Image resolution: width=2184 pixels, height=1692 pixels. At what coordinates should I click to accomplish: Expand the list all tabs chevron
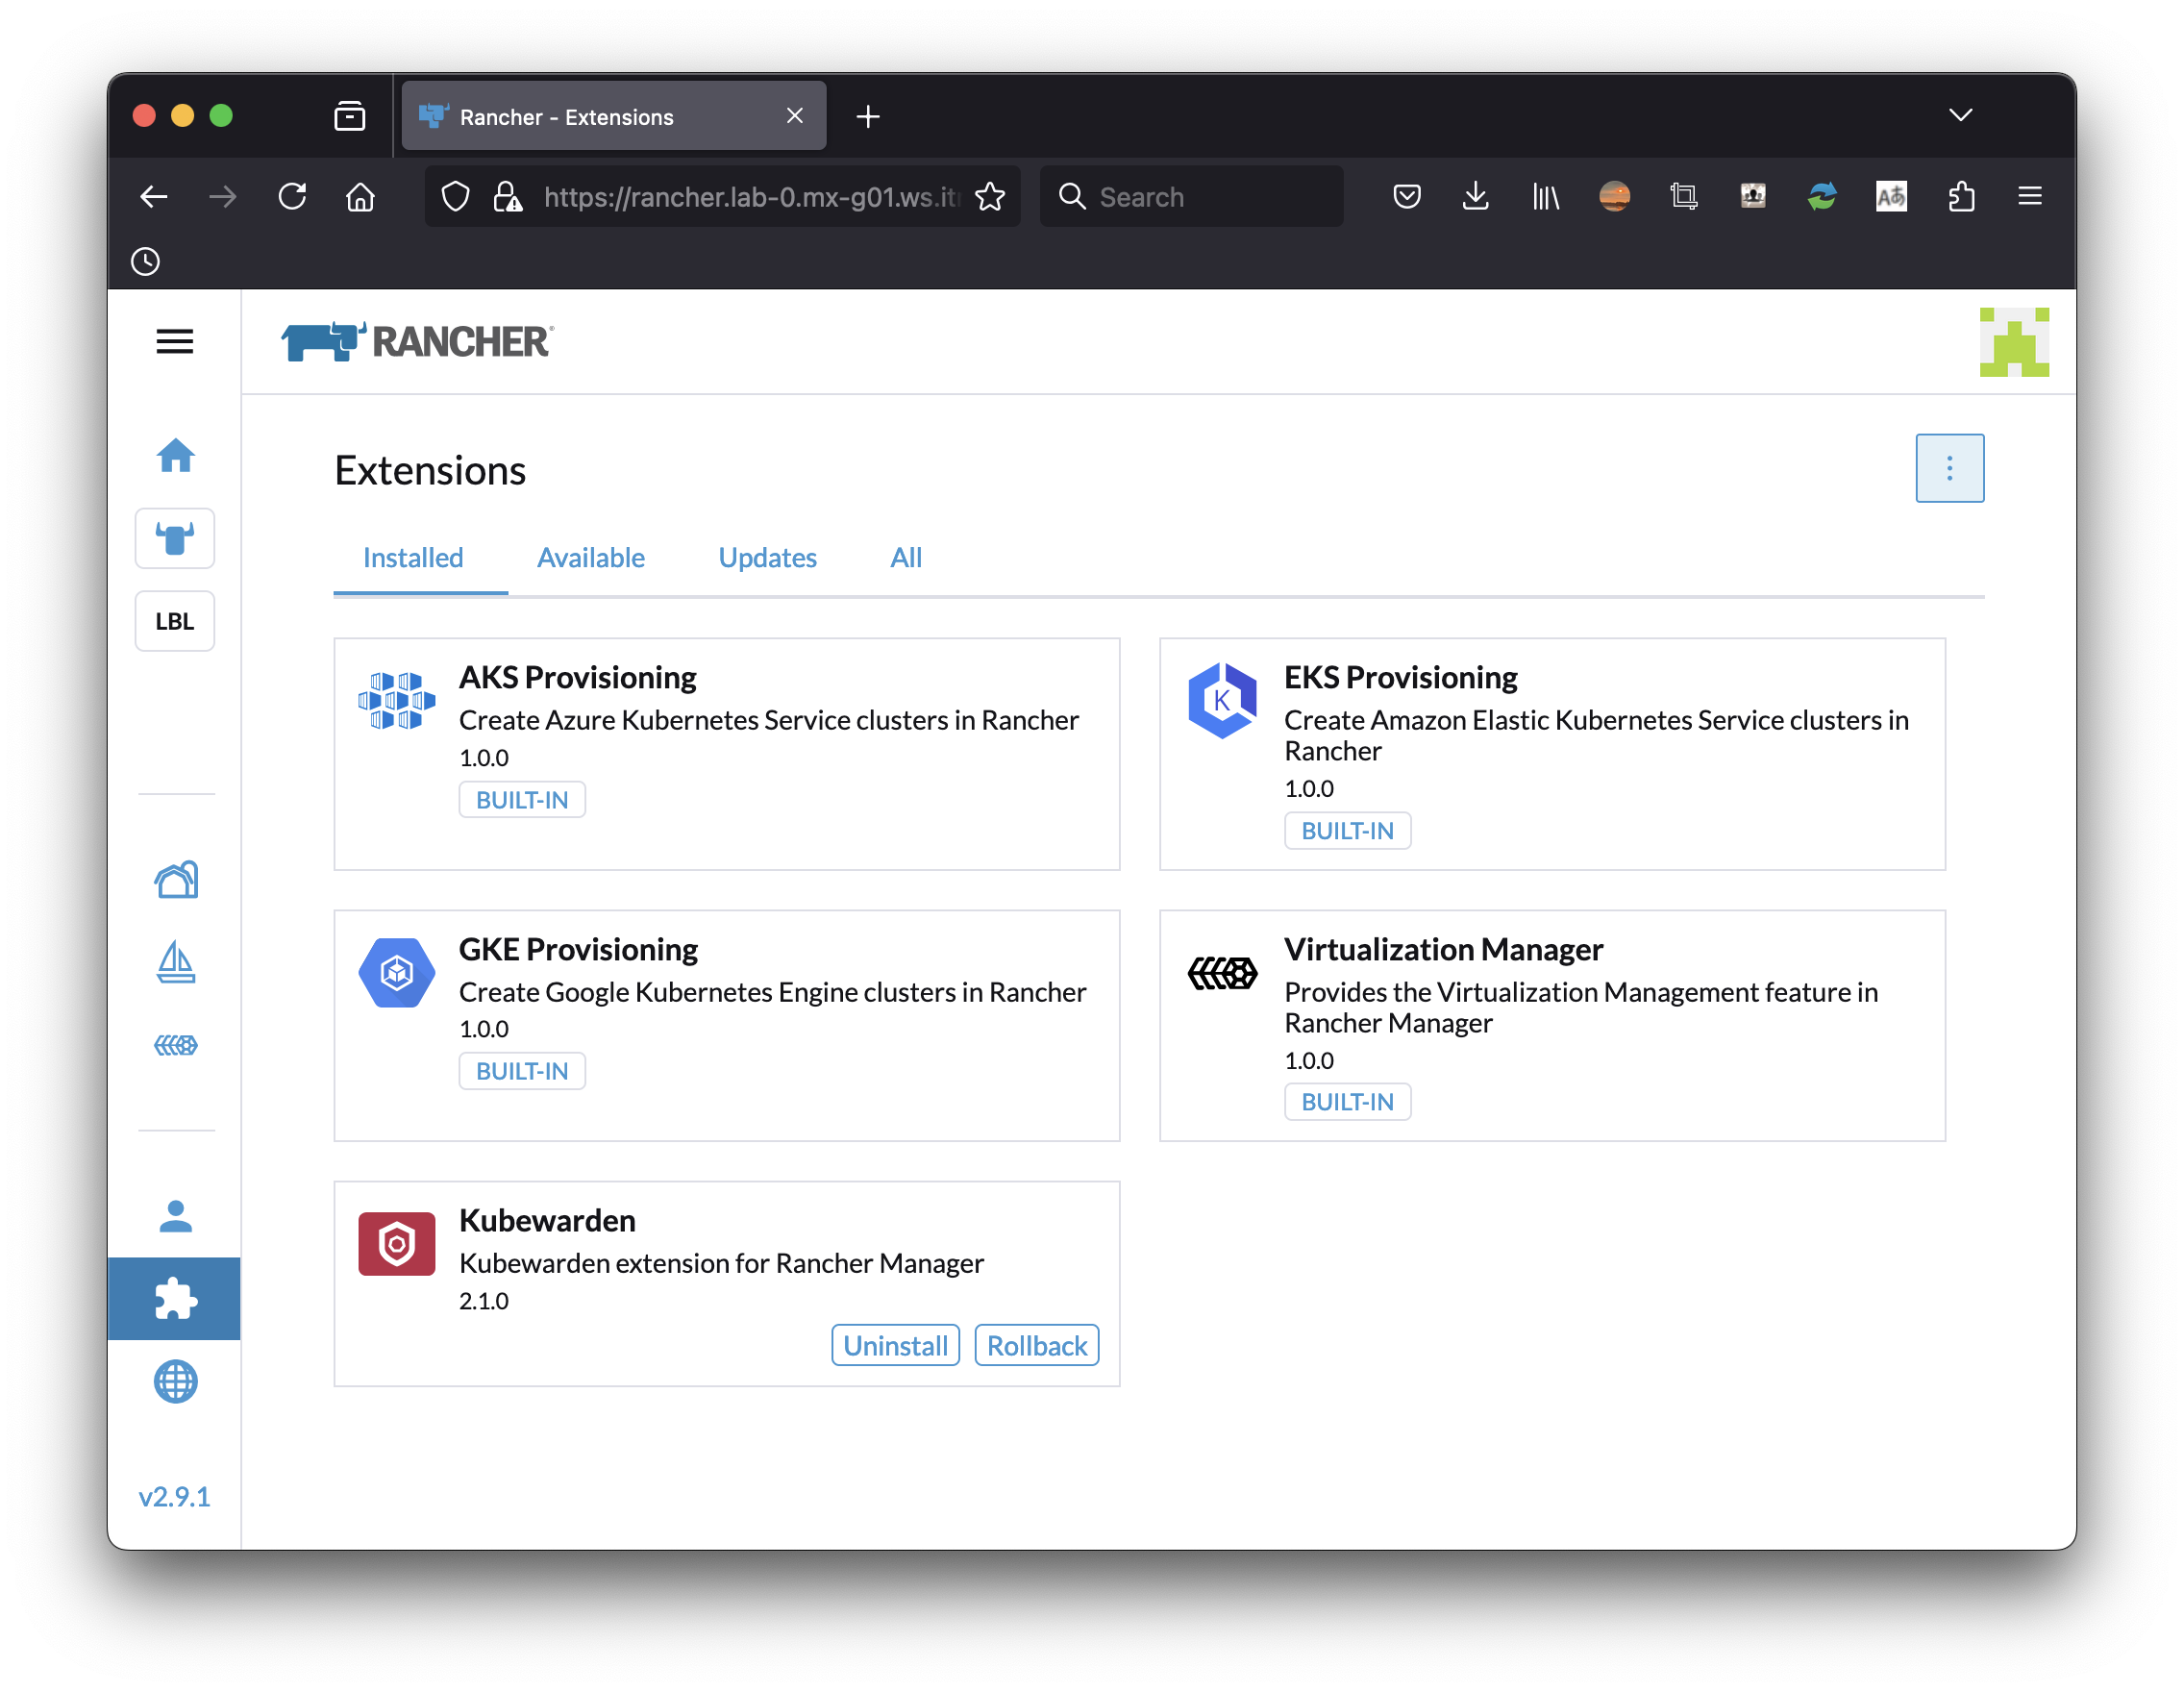coord(1961,116)
